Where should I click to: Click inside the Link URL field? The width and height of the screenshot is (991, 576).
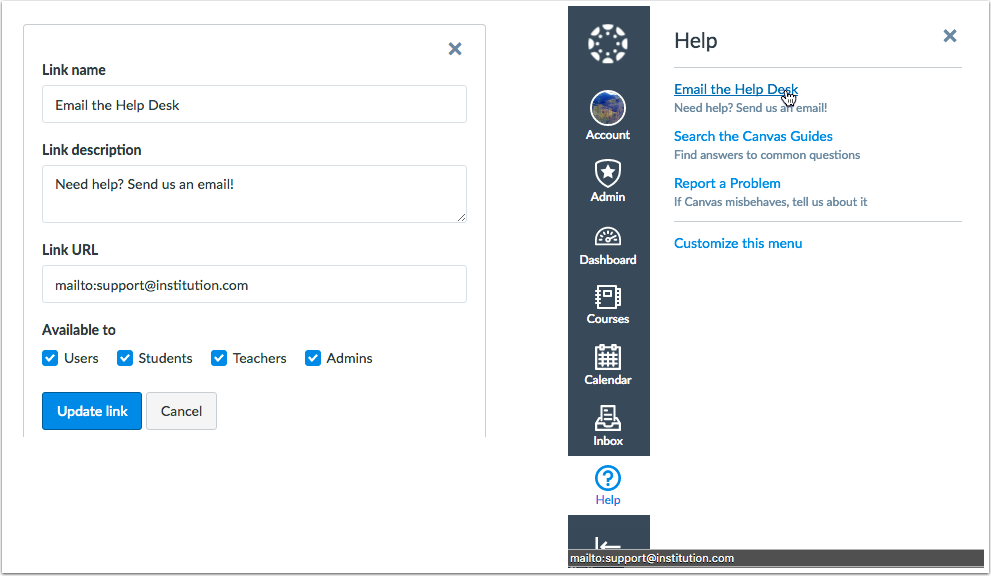click(254, 284)
